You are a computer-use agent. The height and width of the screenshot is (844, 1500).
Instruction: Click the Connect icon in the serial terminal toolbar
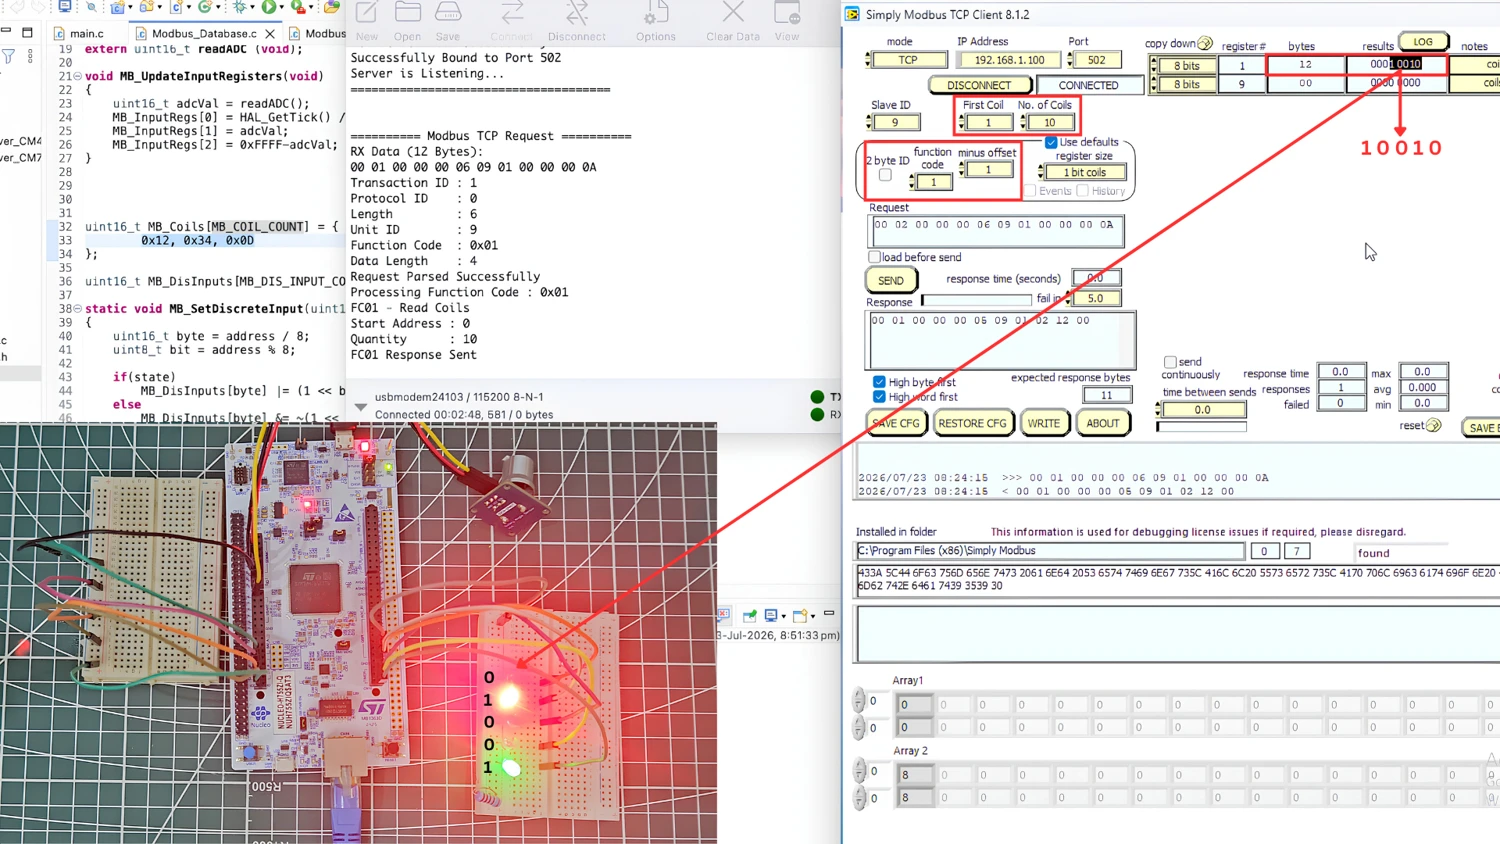(x=512, y=13)
